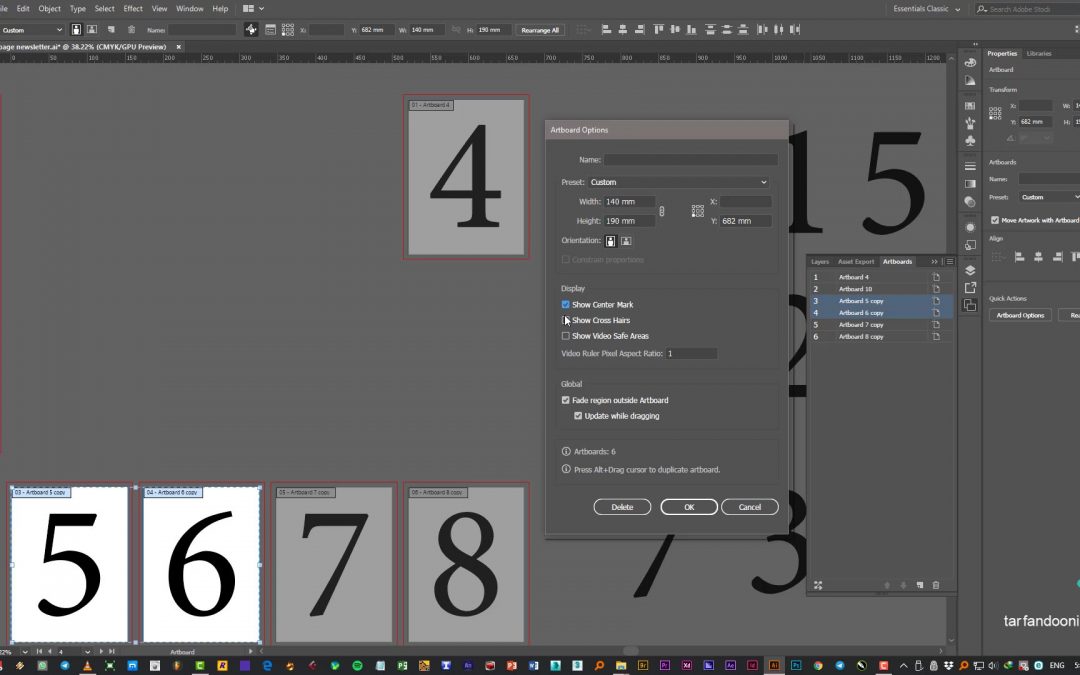Open the Symbols panel club icon
The height and width of the screenshot is (675, 1080).
pos(970,141)
